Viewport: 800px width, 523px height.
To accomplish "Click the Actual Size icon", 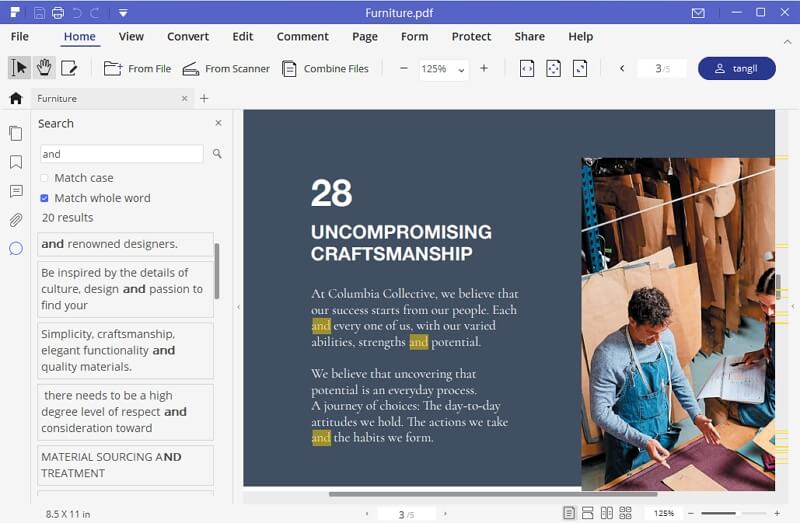I will tap(580, 68).
